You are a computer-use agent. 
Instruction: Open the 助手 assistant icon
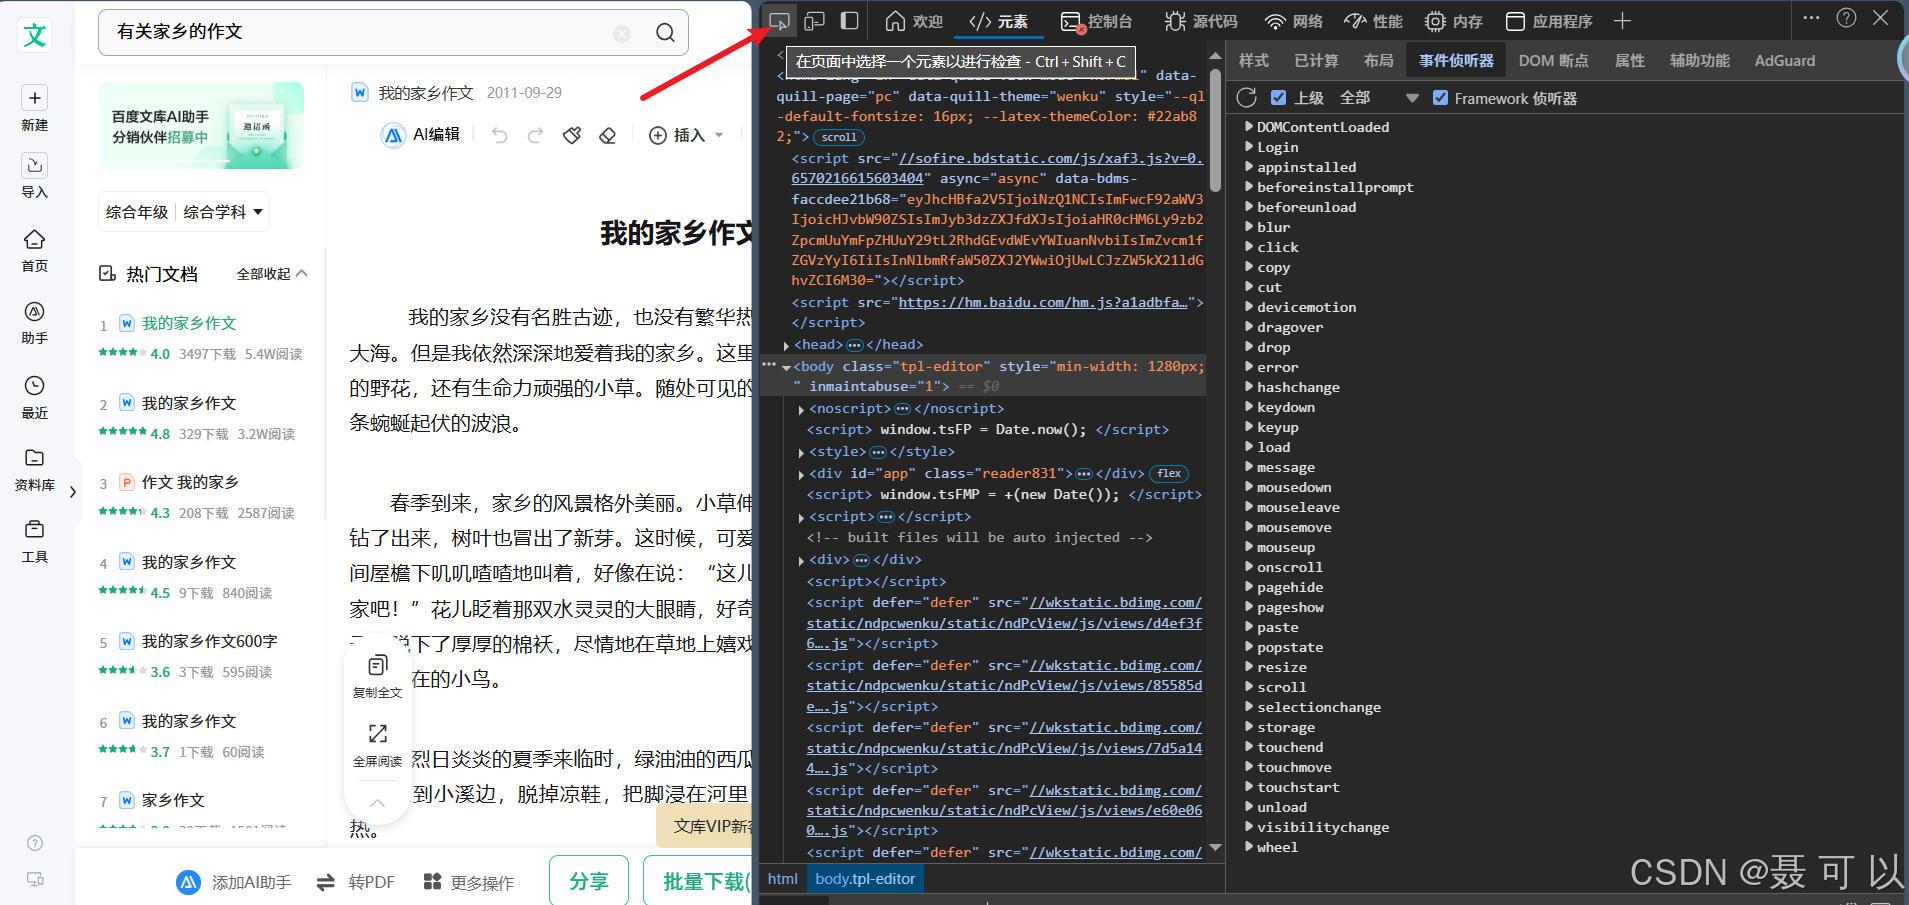(x=35, y=312)
